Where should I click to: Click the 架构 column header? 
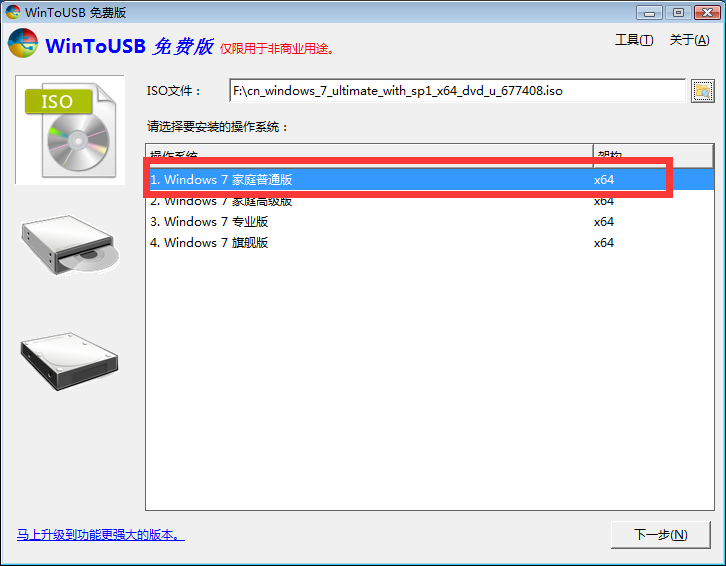click(x=653, y=155)
